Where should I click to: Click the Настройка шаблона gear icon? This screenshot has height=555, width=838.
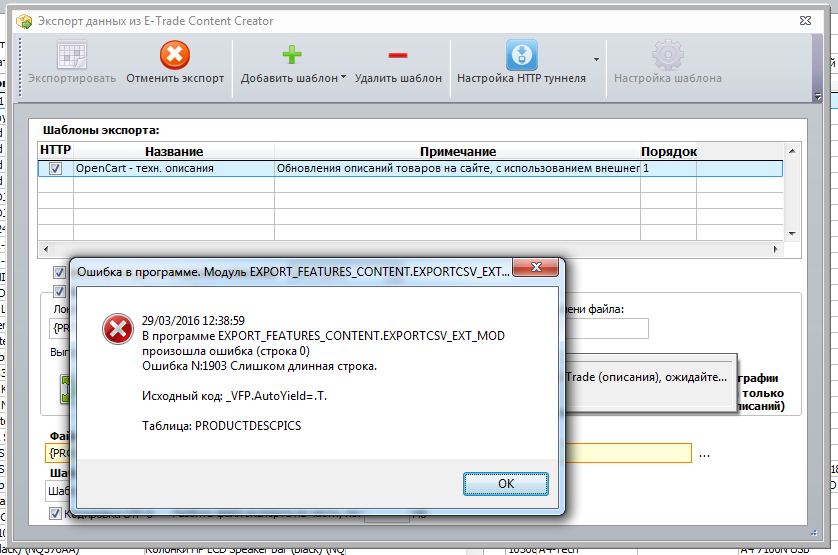tap(668, 55)
